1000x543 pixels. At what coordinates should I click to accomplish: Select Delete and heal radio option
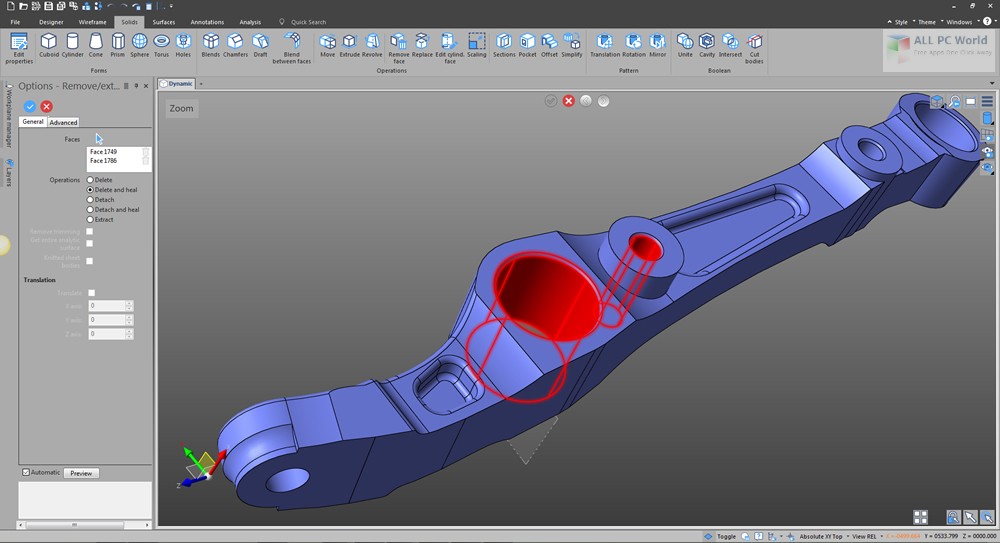coord(90,190)
